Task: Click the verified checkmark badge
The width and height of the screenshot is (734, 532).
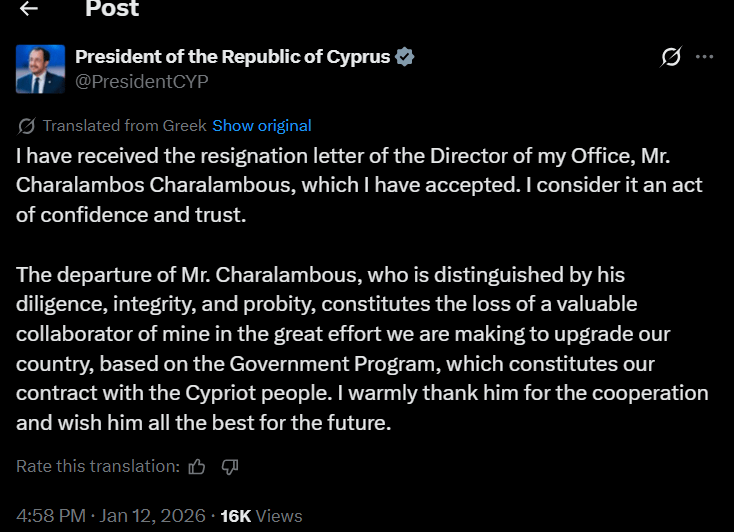Action: [405, 57]
